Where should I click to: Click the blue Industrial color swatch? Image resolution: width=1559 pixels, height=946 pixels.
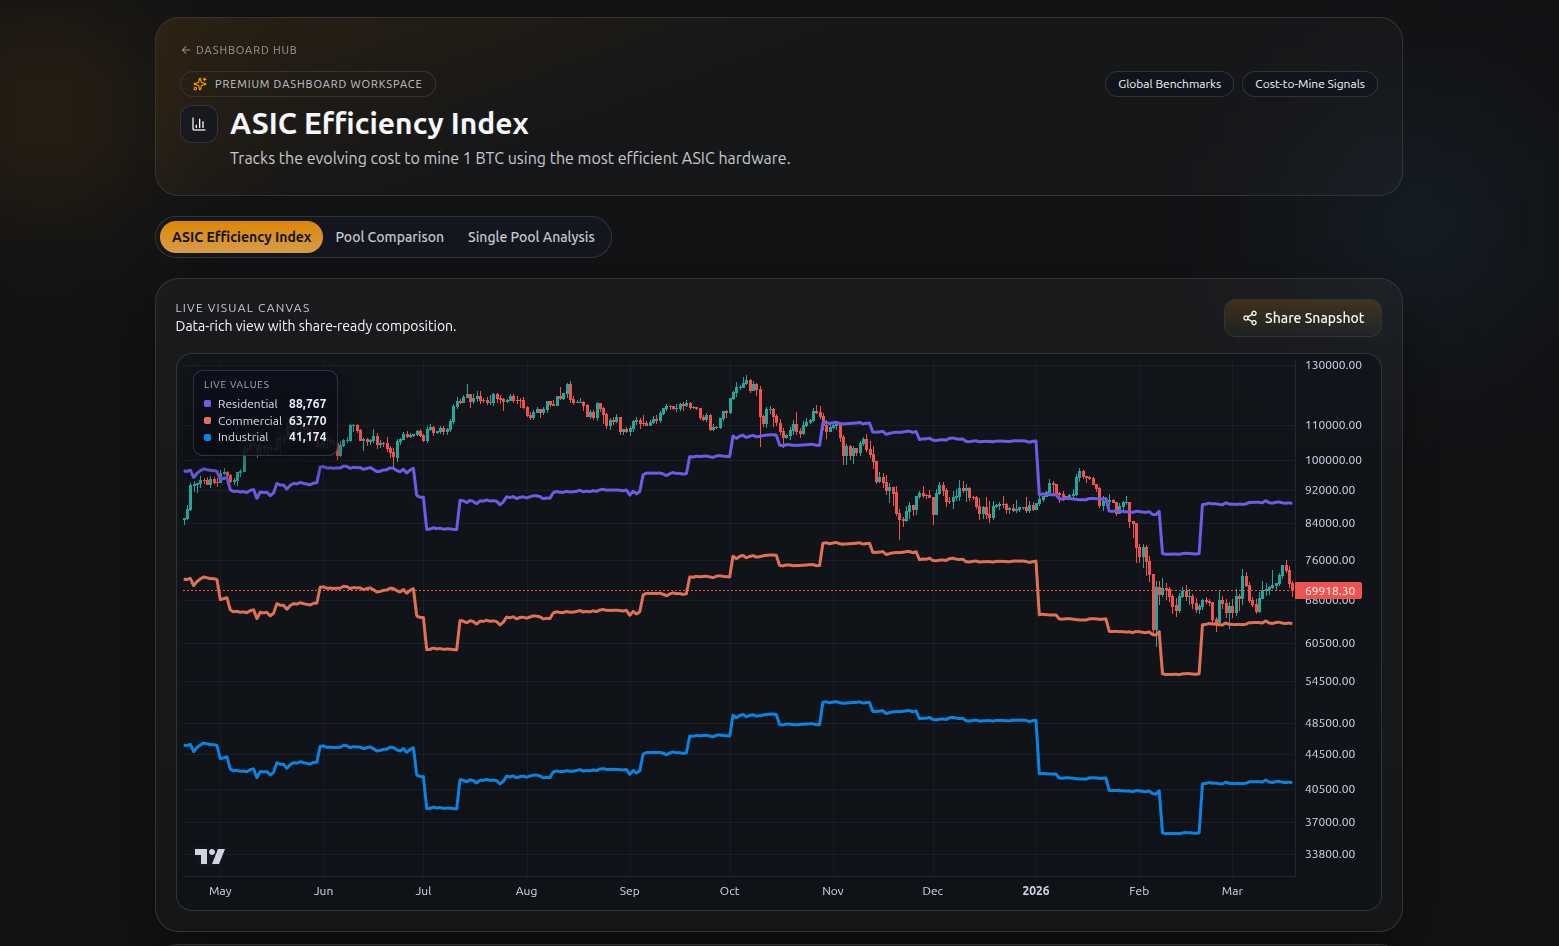(208, 437)
